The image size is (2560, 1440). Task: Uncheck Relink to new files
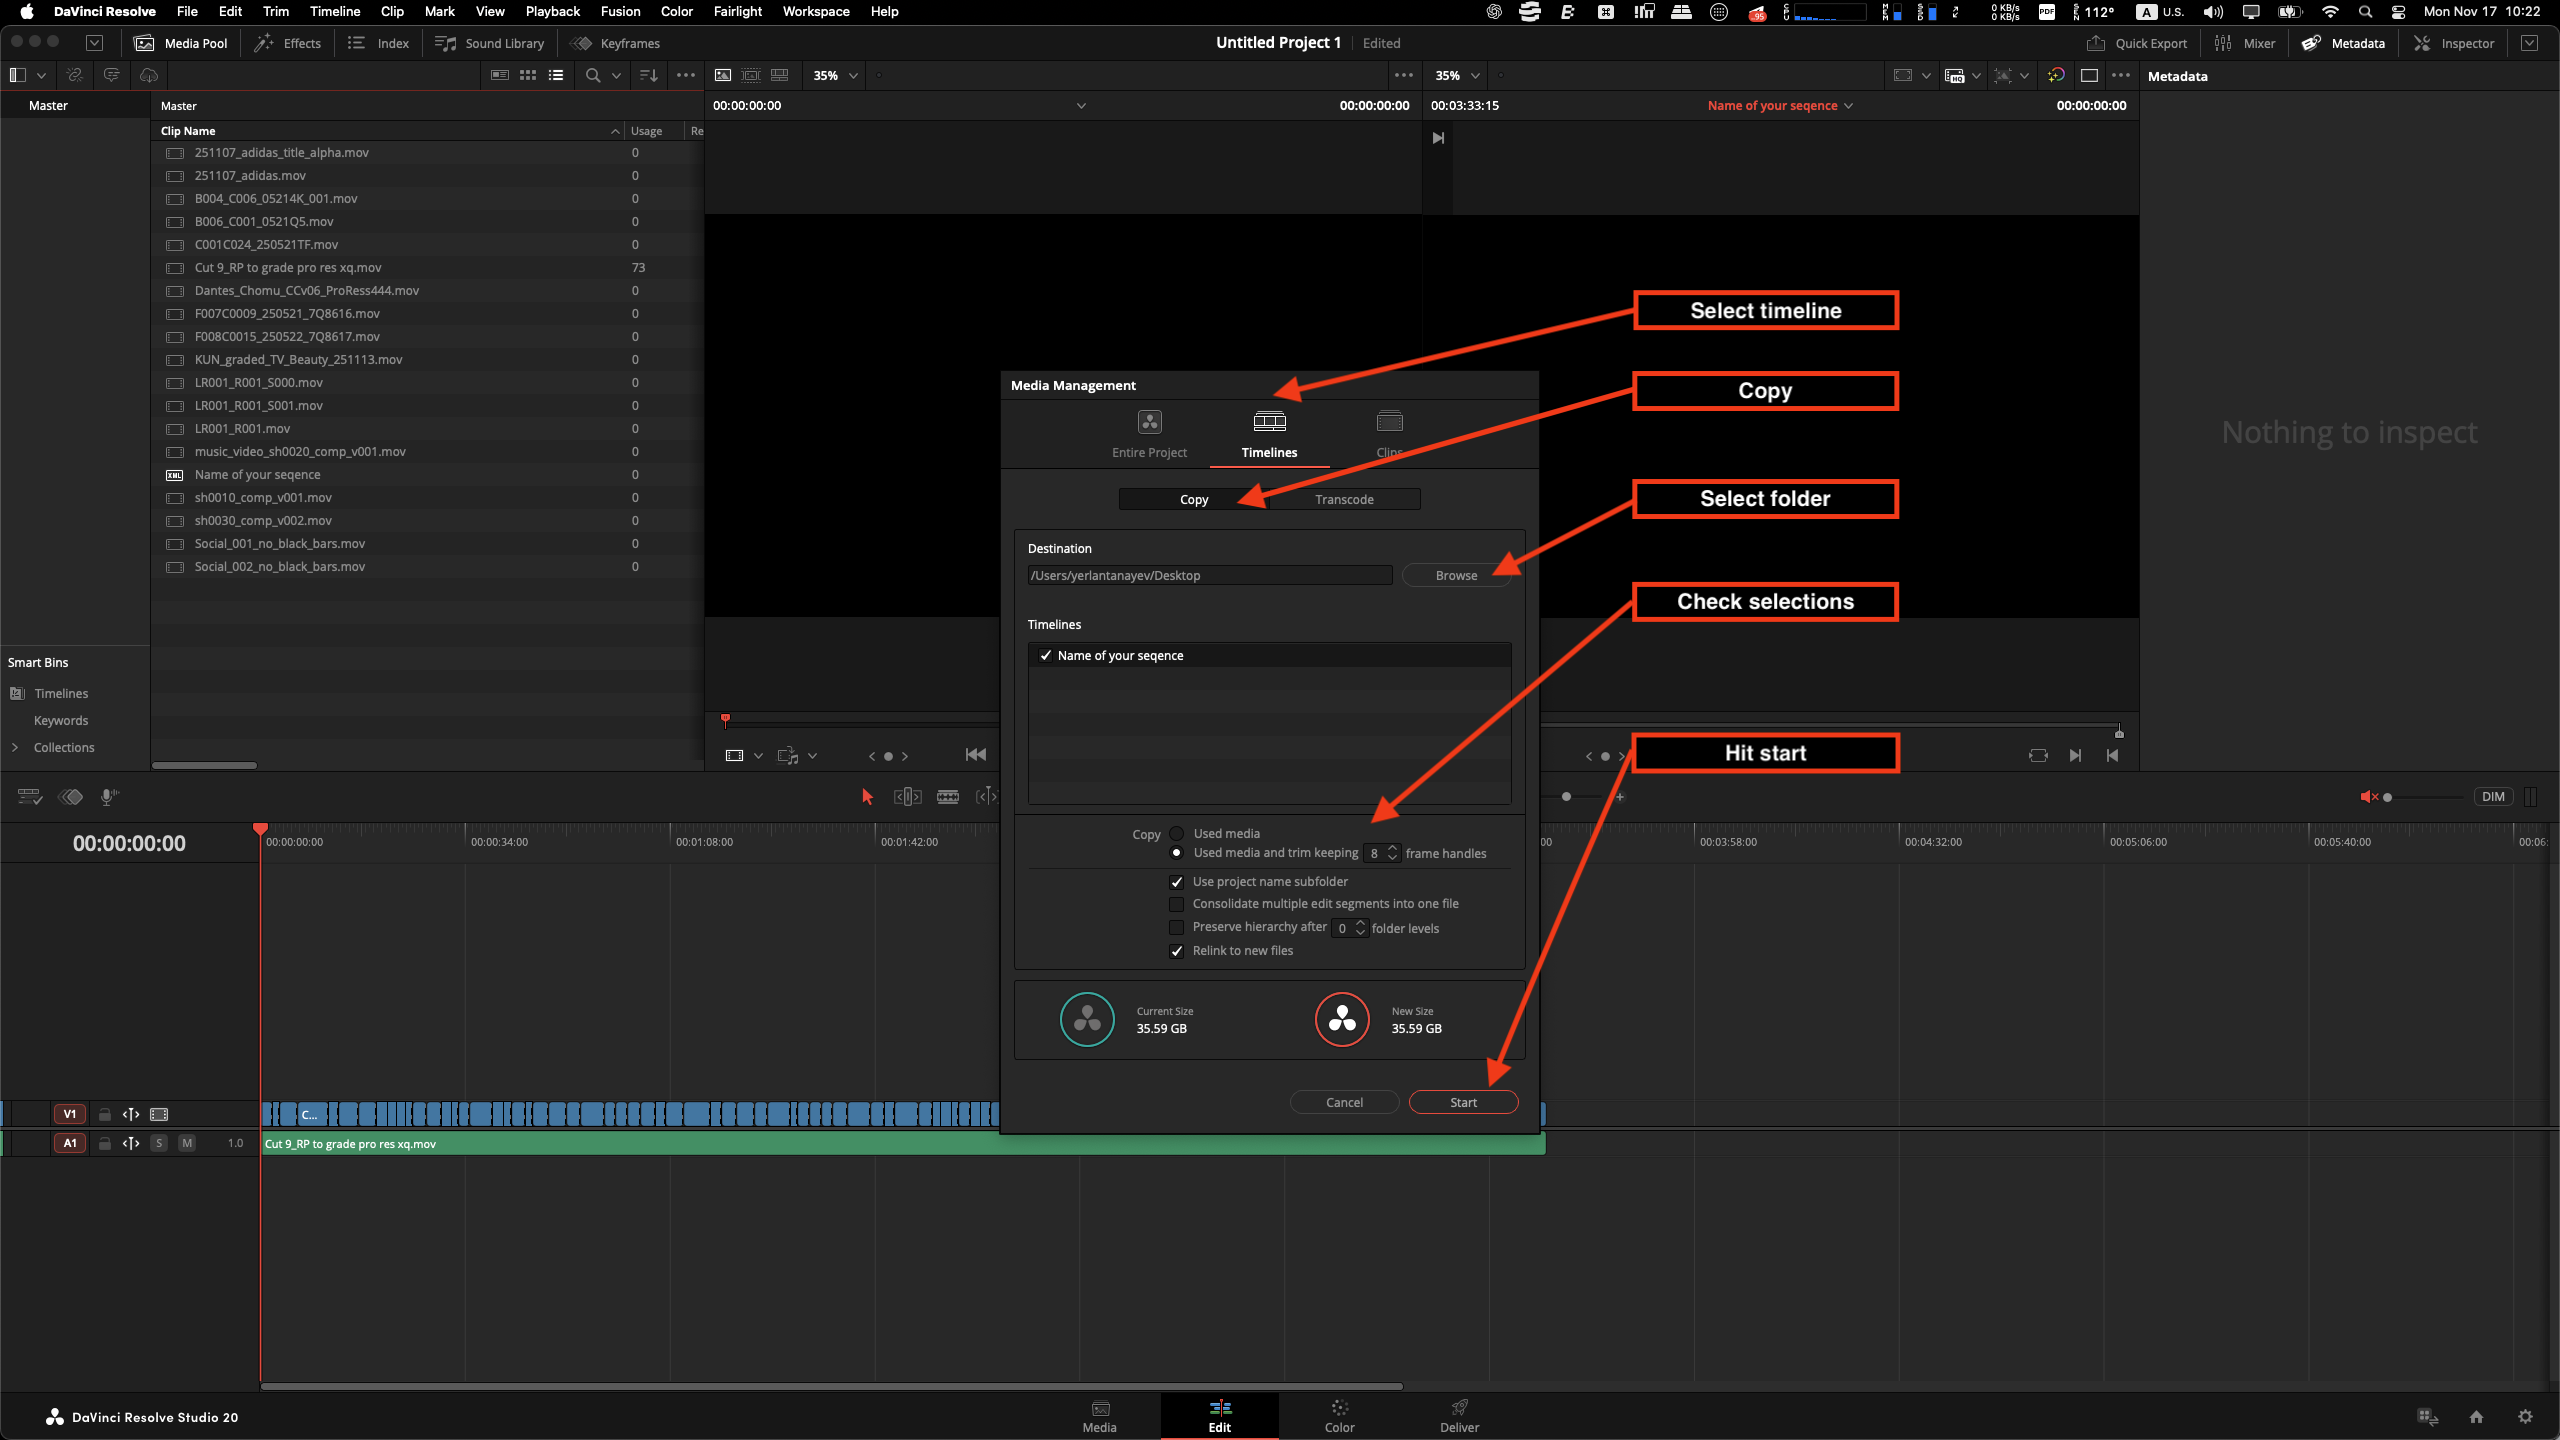[x=1177, y=951]
